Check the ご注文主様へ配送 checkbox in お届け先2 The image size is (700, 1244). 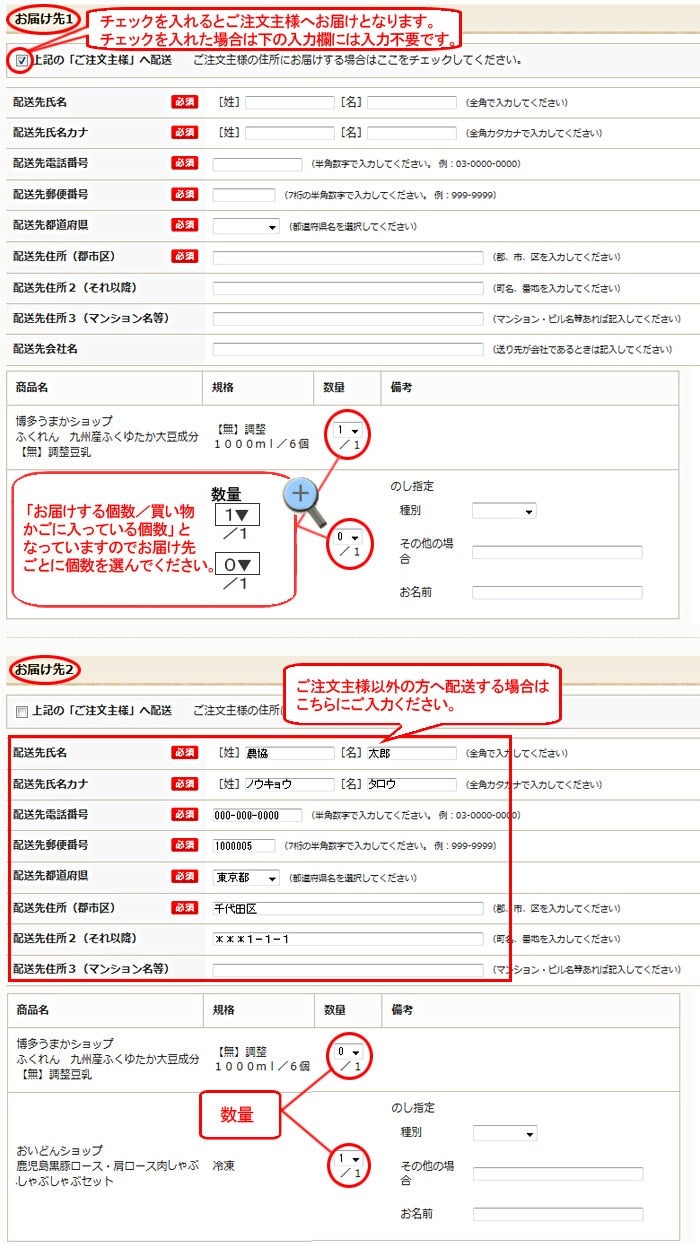(22, 711)
